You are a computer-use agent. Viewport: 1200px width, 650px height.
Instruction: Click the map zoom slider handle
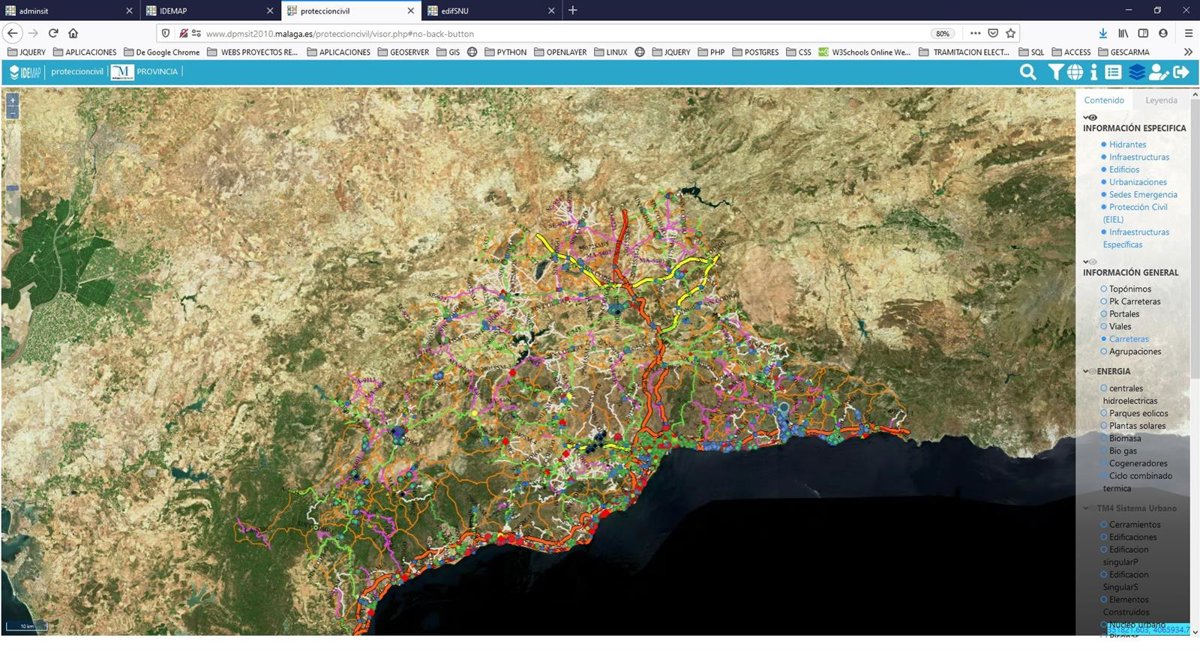12,188
